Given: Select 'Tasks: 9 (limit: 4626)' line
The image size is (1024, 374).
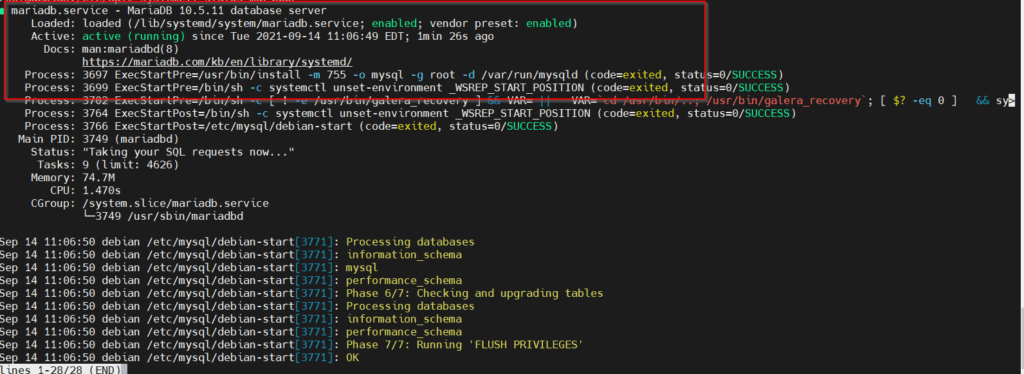Looking at the screenshot, I should (108, 164).
